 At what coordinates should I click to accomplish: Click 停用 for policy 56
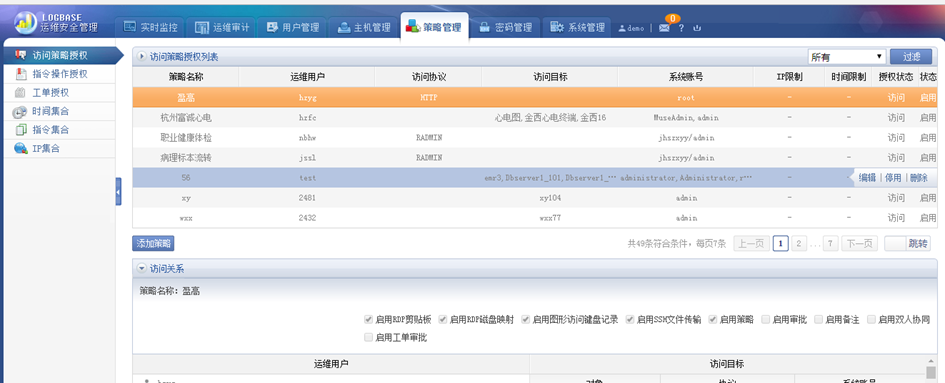[893, 178]
